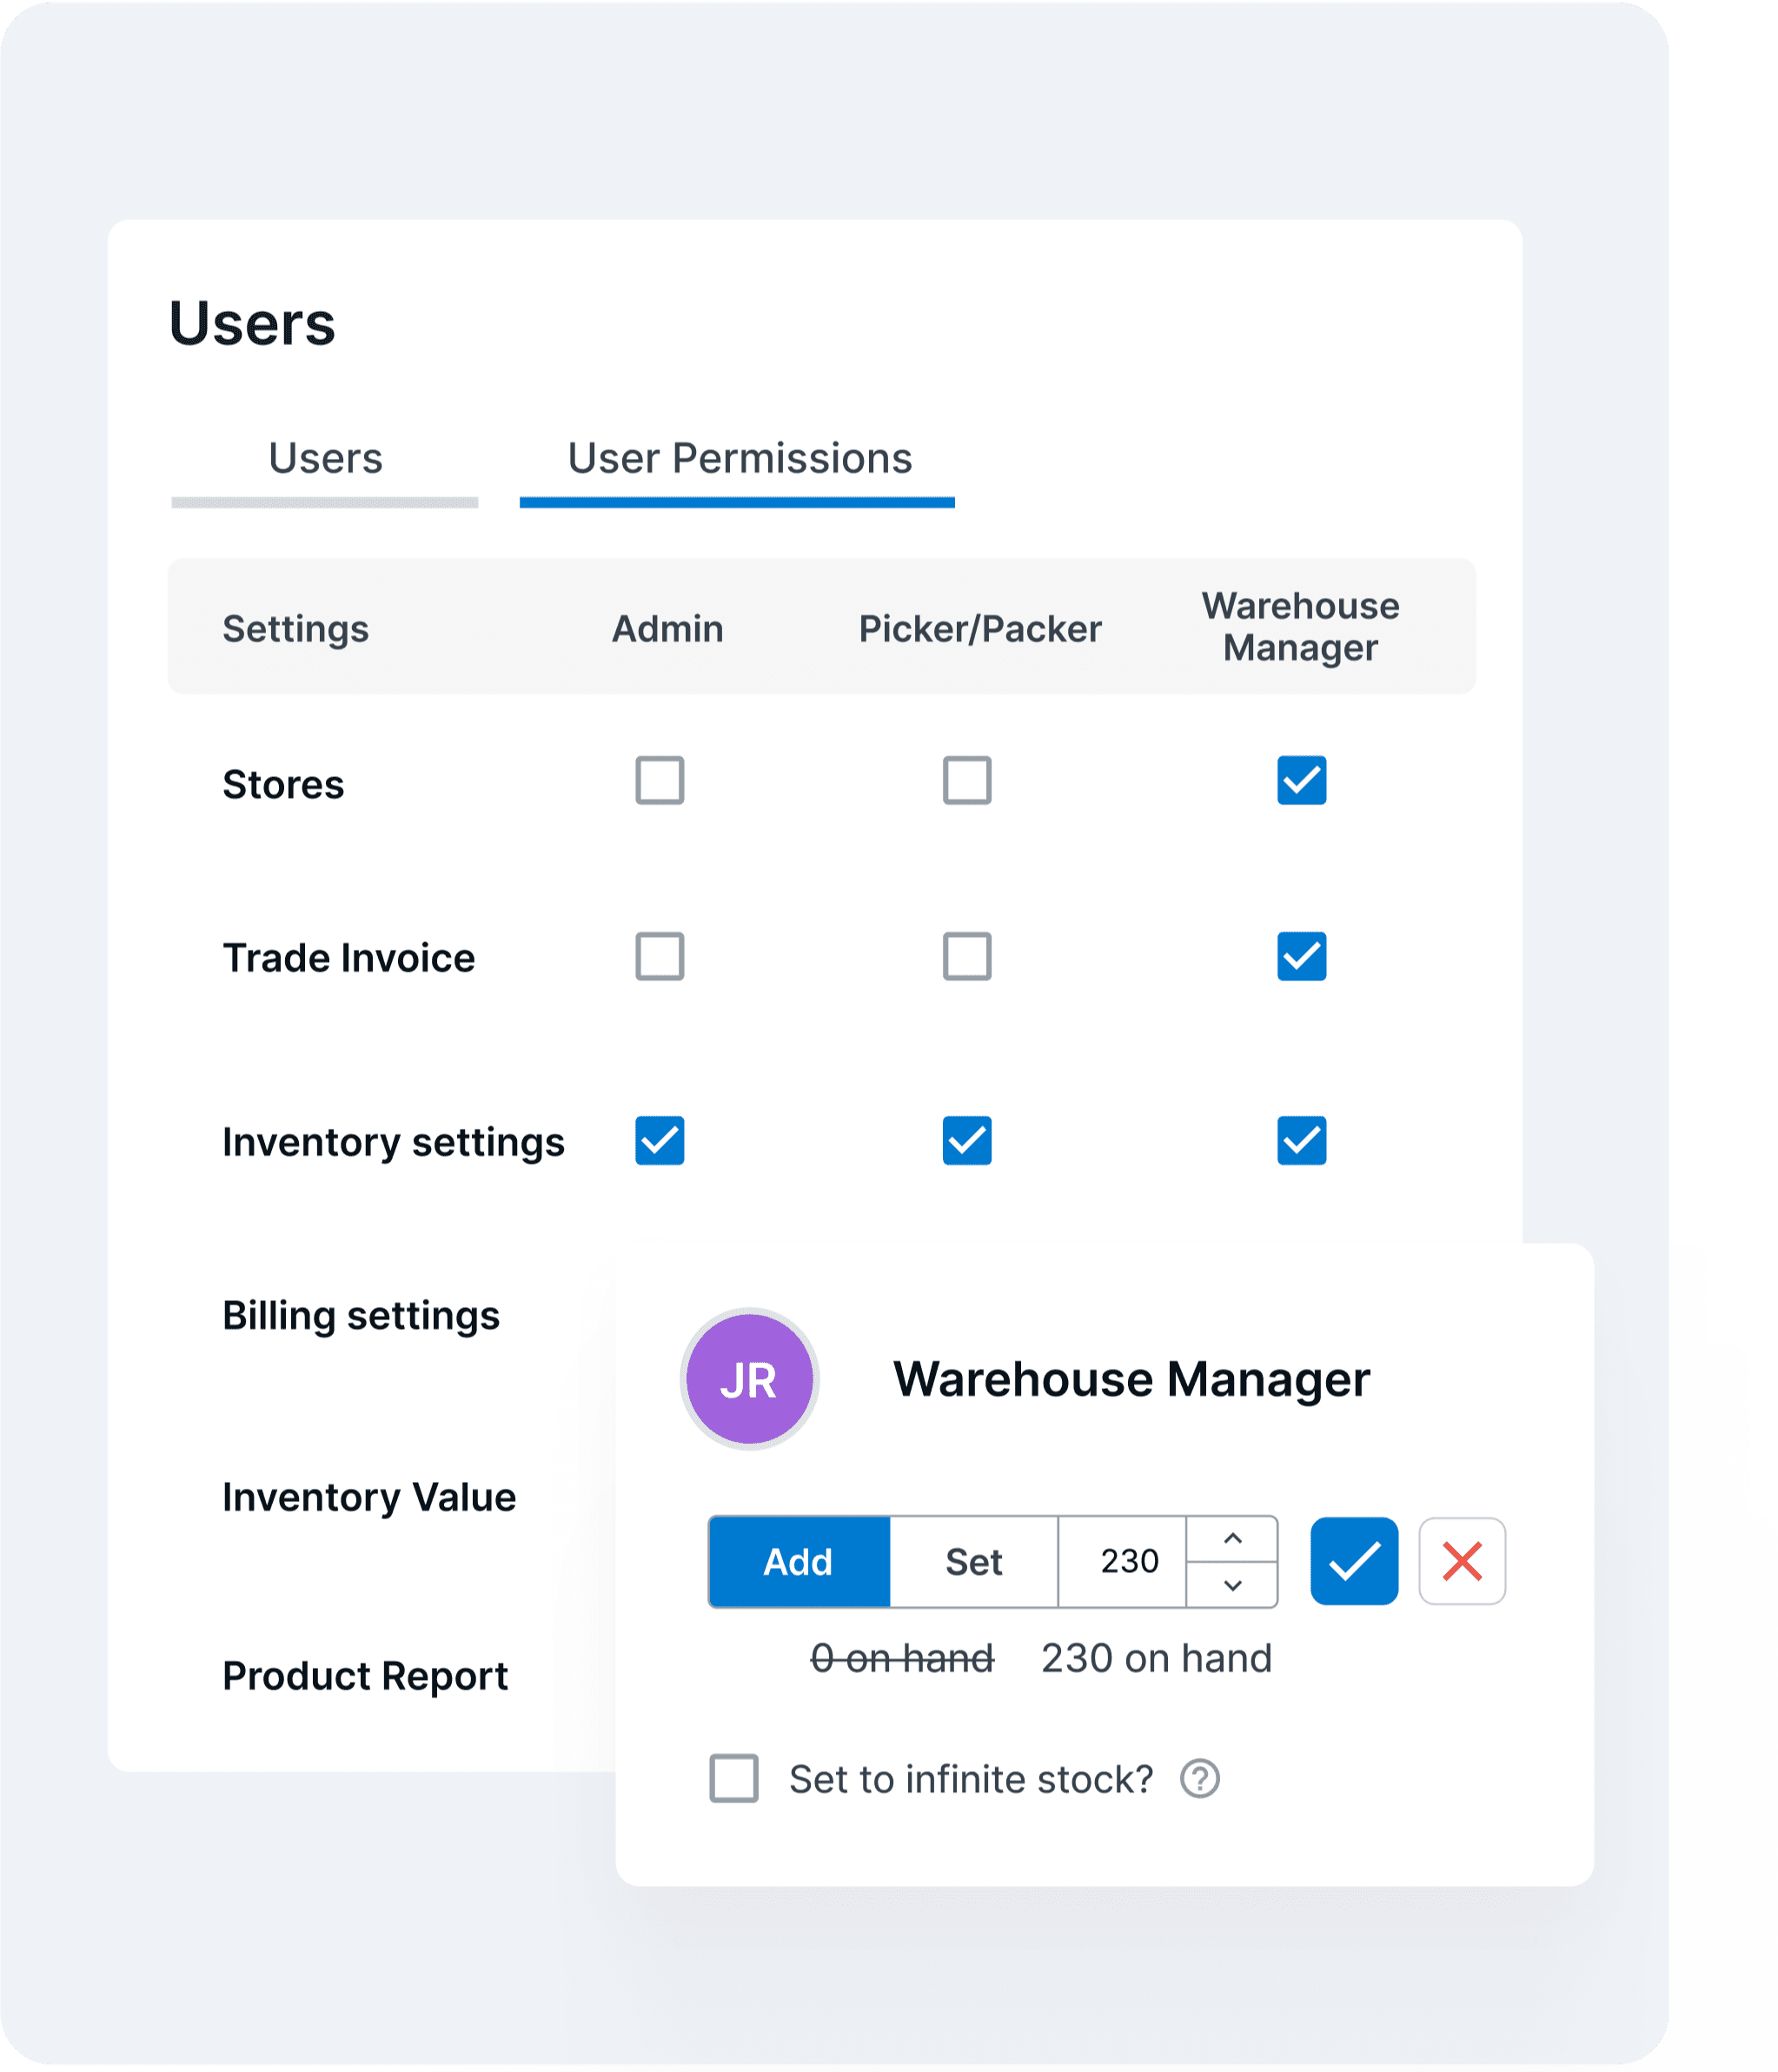
Task: Click the red X cancel button
Action: [1461, 1561]
